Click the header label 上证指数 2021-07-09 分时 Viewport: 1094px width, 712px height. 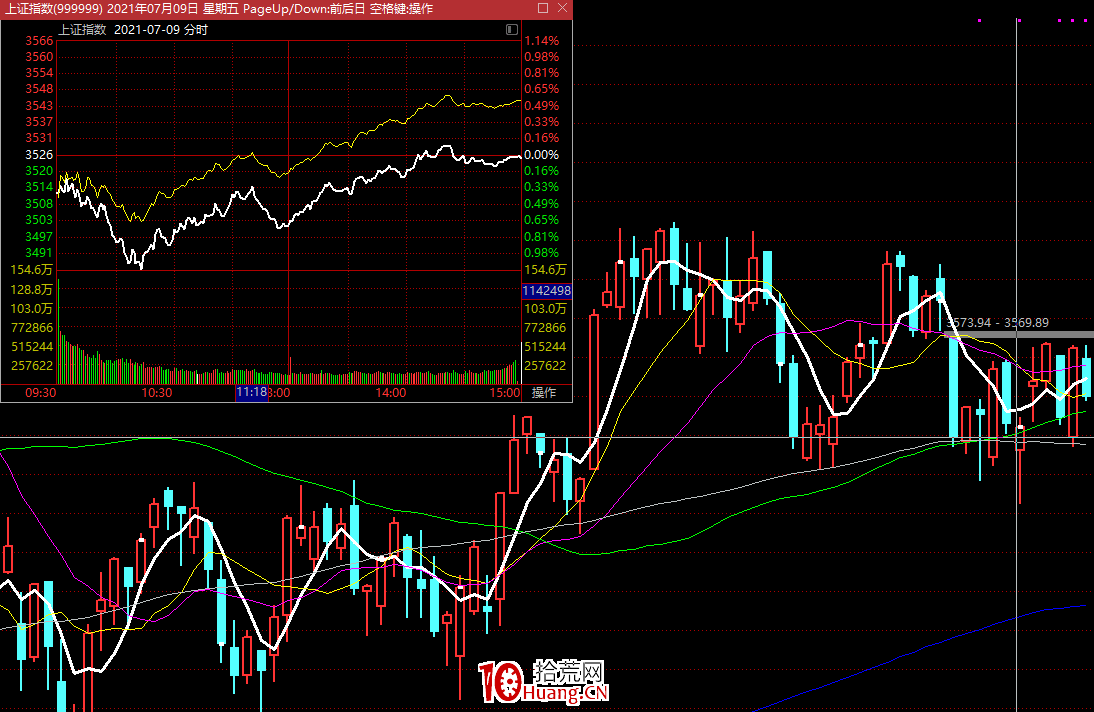click(133, 30)
